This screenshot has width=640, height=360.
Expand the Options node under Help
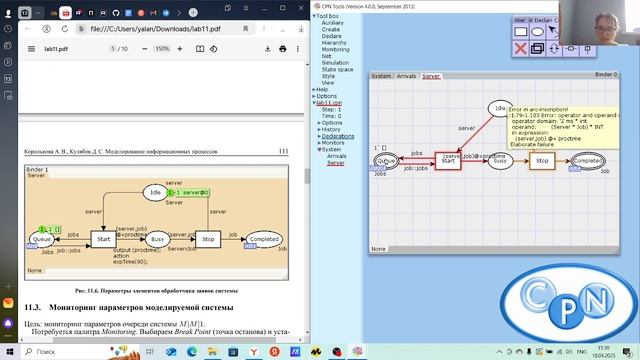click(x=314, y=96)
